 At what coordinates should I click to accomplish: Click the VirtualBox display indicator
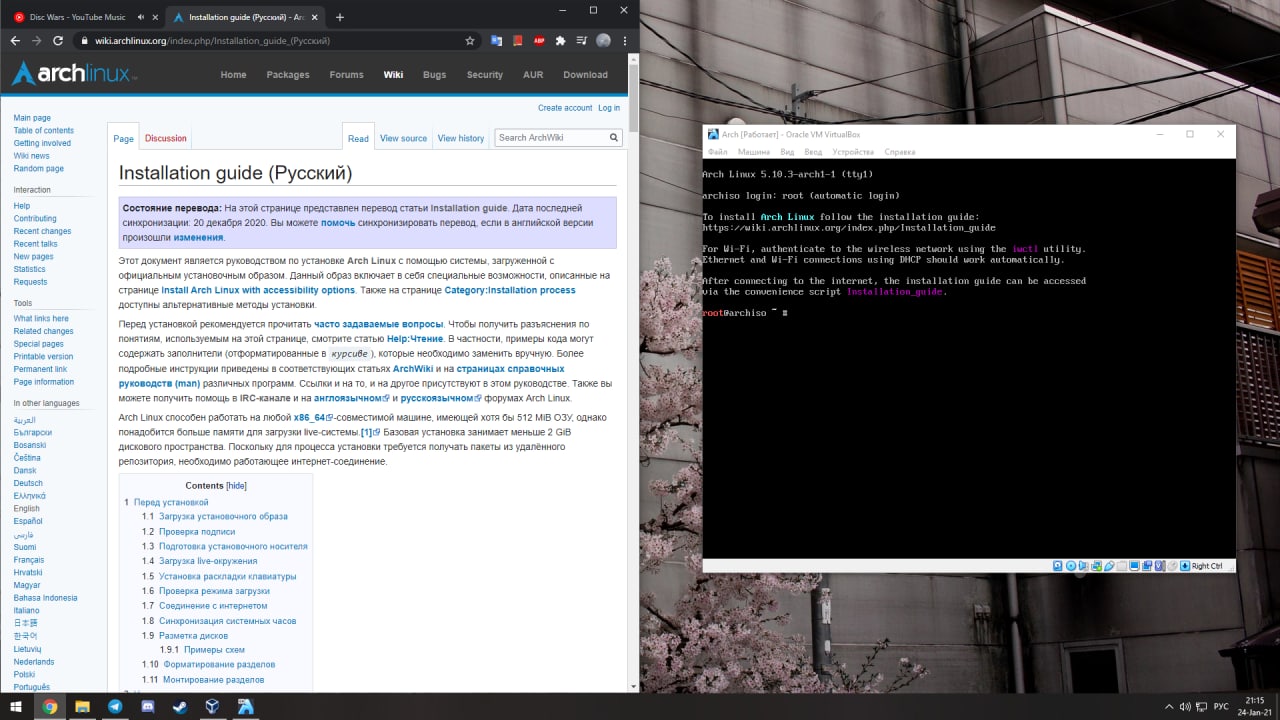pyautogui.click(x=1134, y=566)
